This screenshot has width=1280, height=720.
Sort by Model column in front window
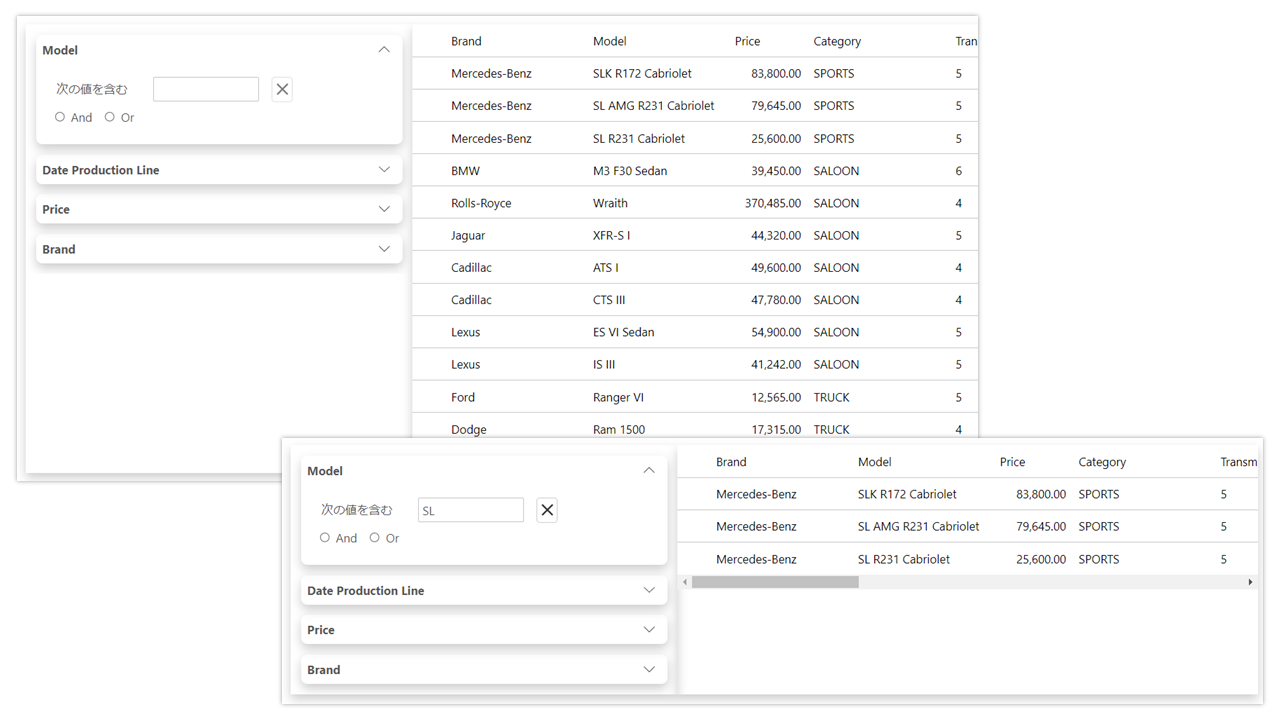tap(875, 462)
